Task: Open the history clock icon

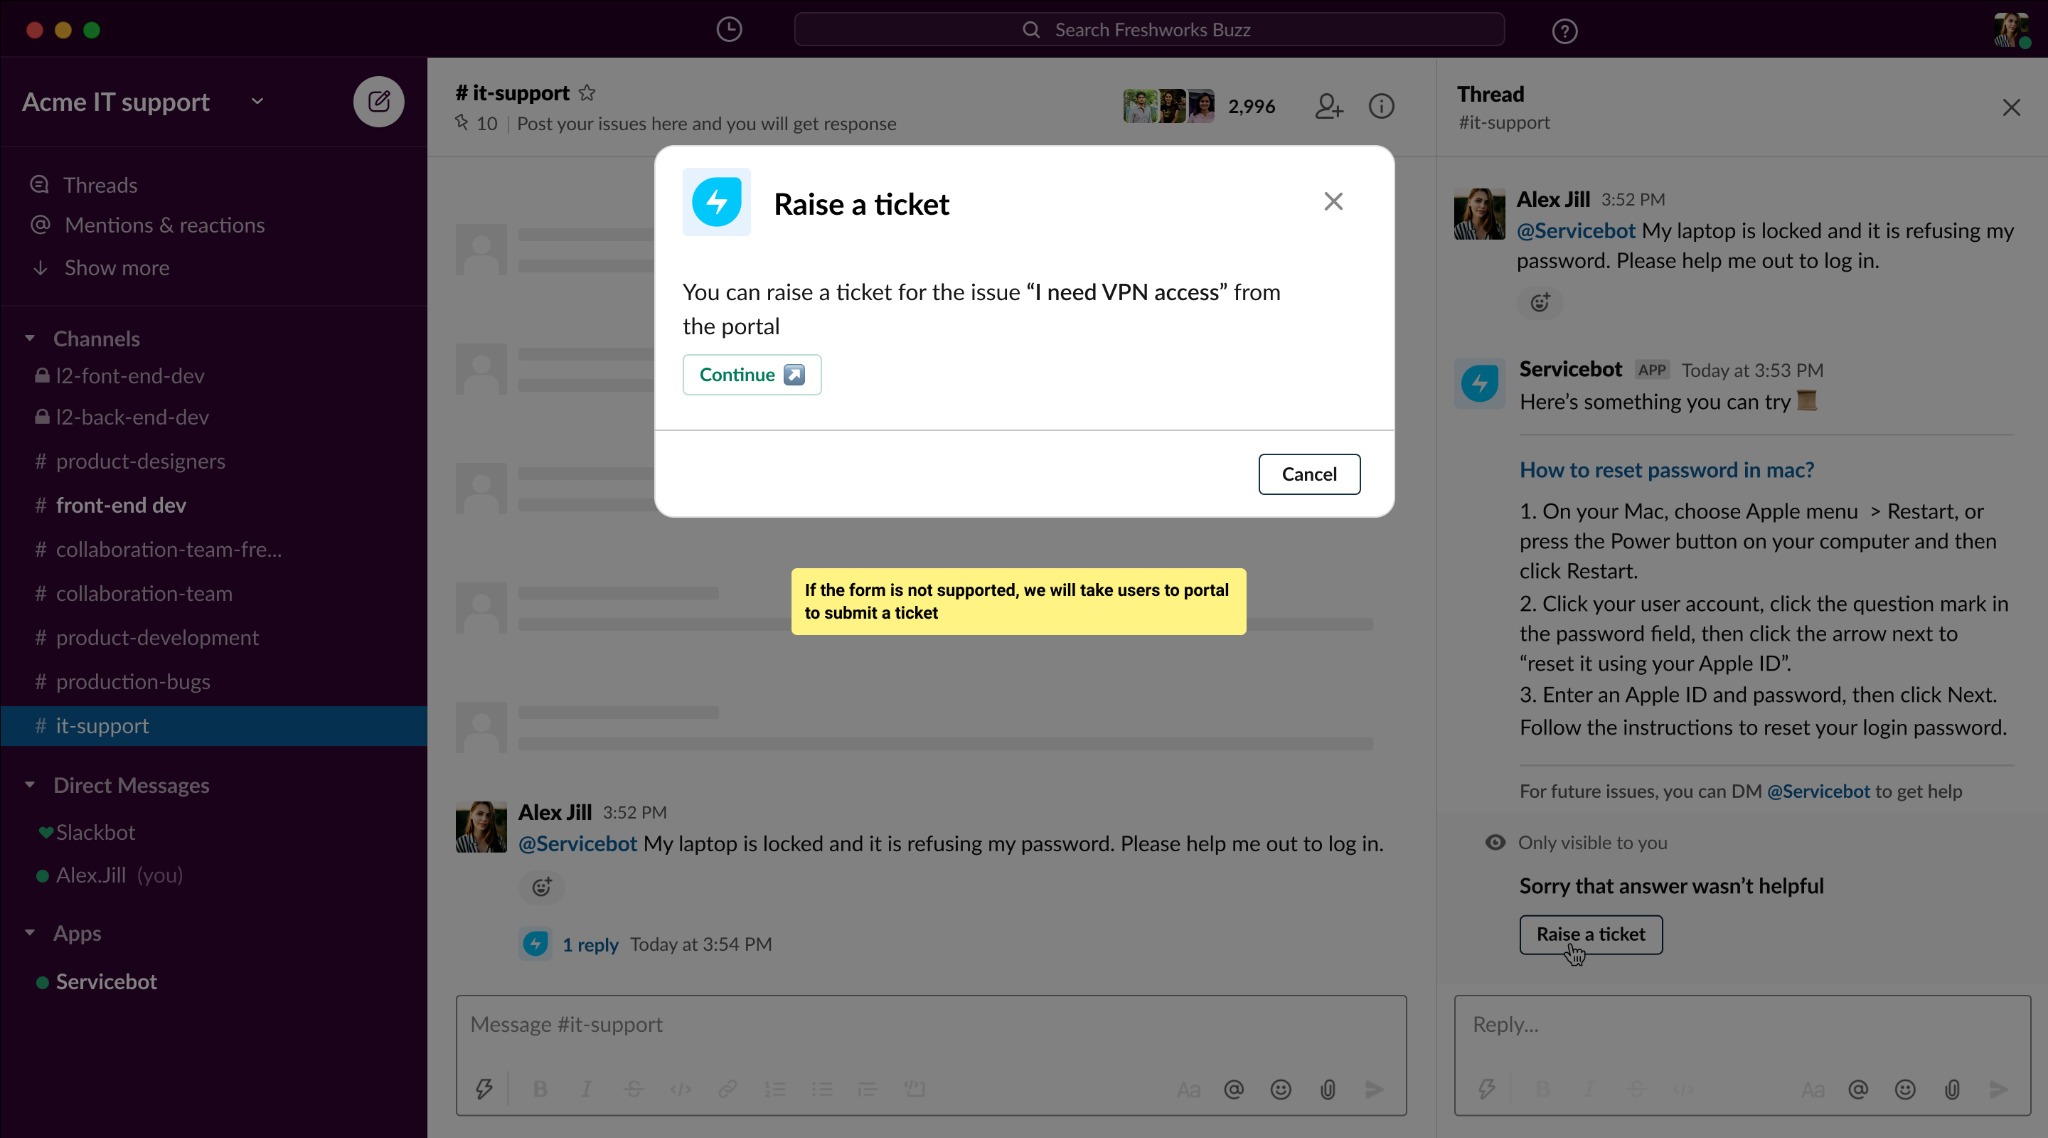Action: pyautogui.click(x=729, y=30)
